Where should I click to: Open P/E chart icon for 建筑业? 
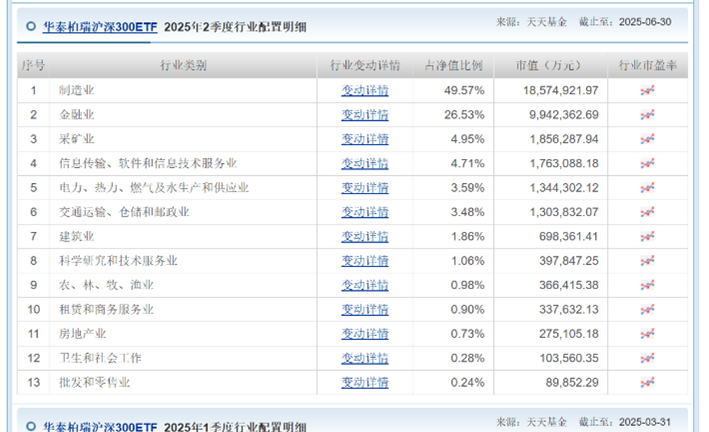click(x=647, y=236)
